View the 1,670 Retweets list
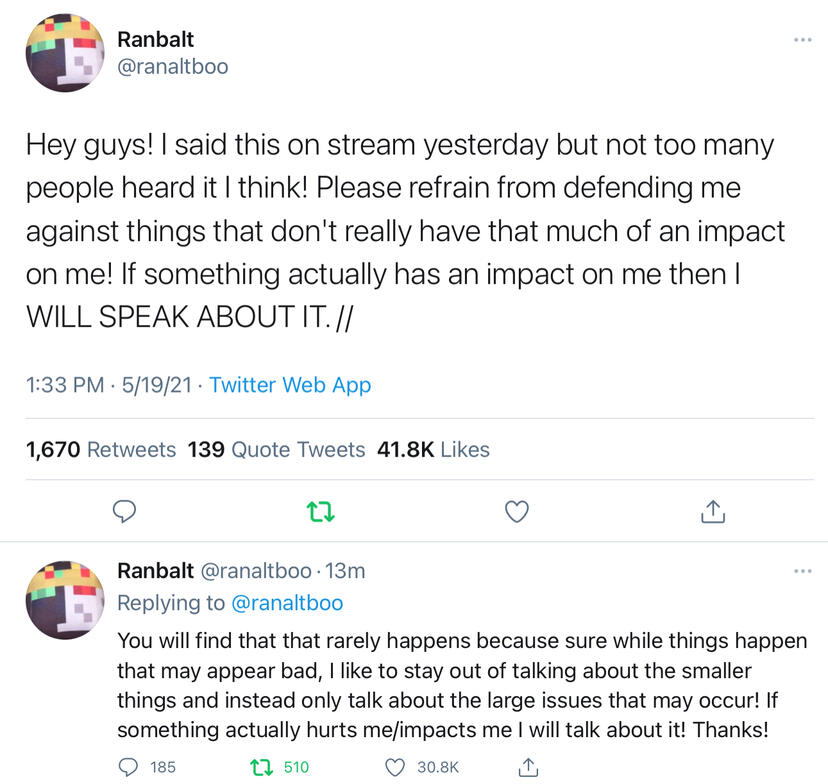The height and width of the screenshot is (784, 828). [x=100, y=450]
